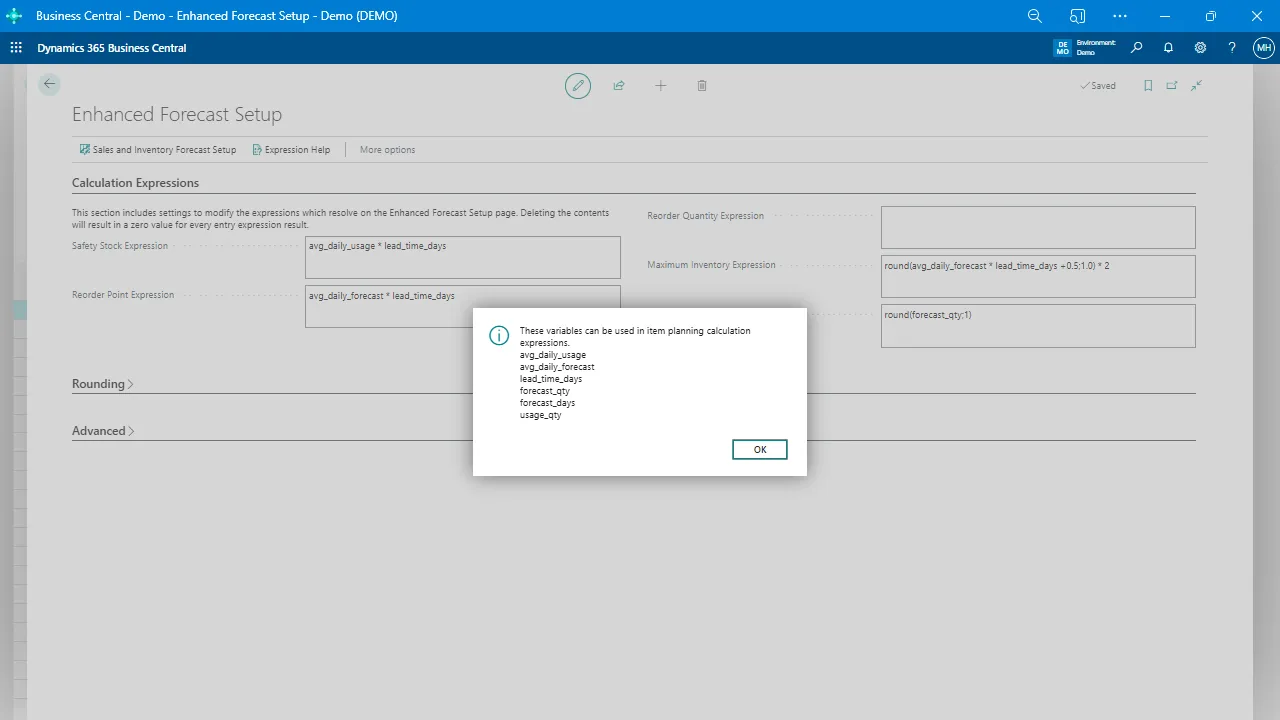
Task: Click the pencil edit icon
Action: point(577,86)
